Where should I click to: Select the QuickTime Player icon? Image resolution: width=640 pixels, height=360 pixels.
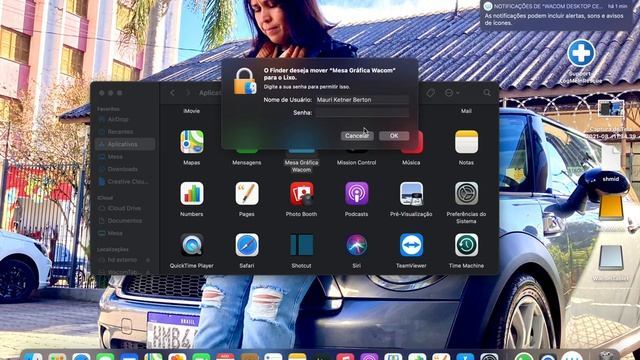click(192, 245)
